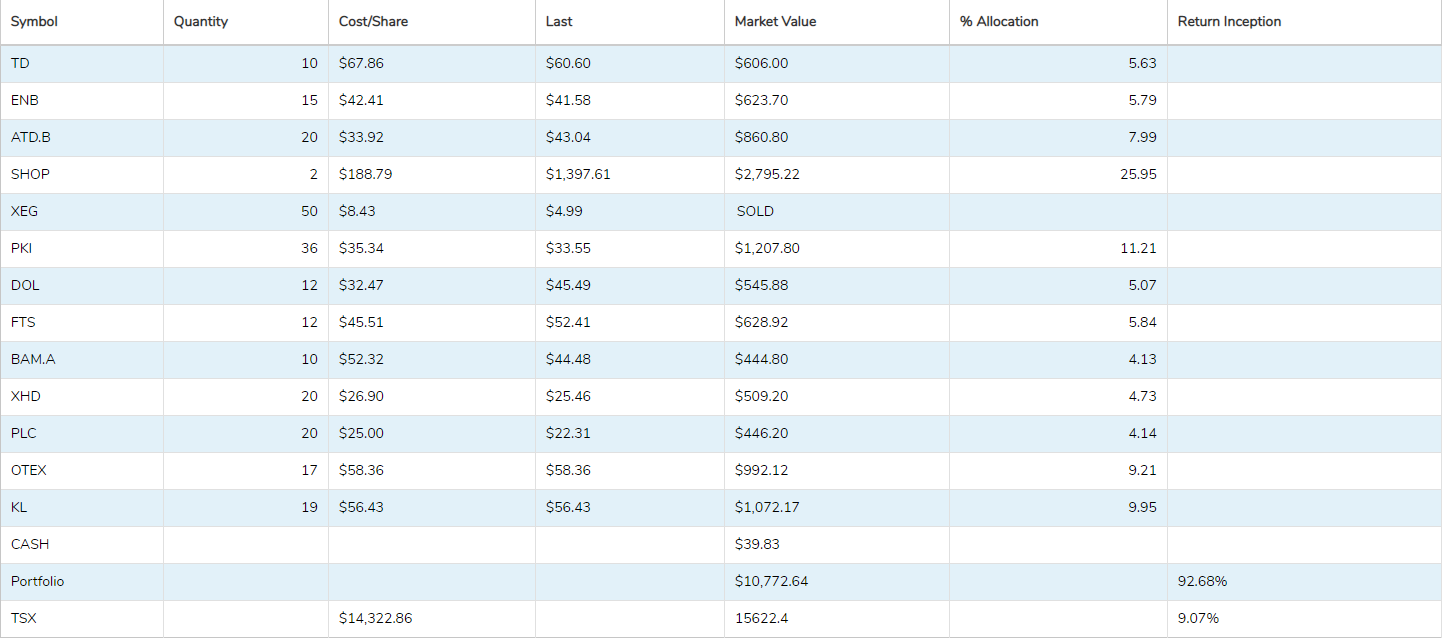Click the Quantity column header

pos(200,22)
